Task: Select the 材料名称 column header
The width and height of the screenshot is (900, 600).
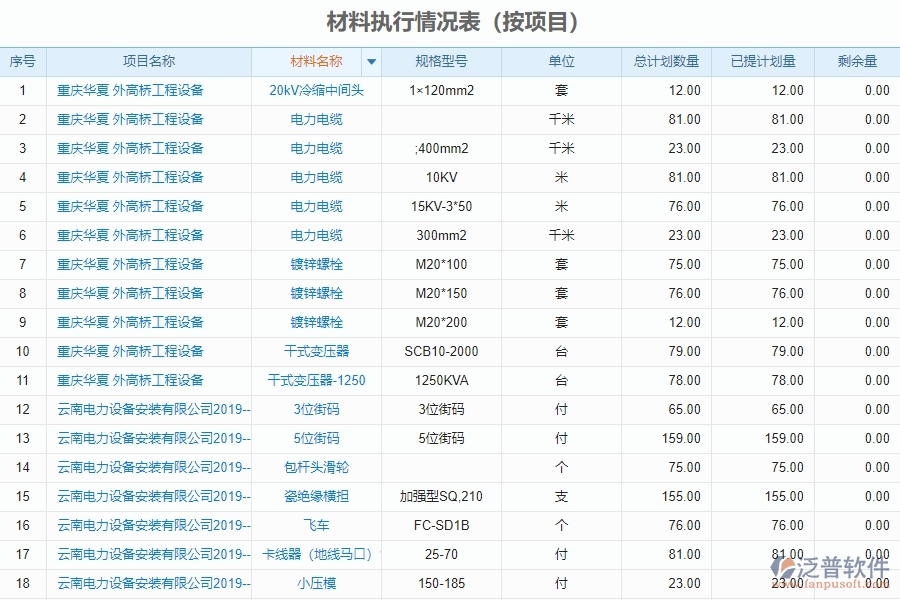Action: 313,61
